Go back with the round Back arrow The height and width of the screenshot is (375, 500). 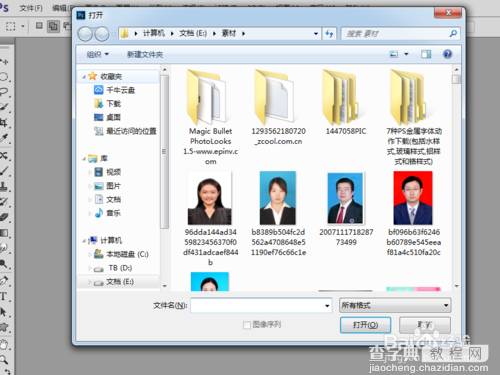pyautogui.click(x=85, y=34)
